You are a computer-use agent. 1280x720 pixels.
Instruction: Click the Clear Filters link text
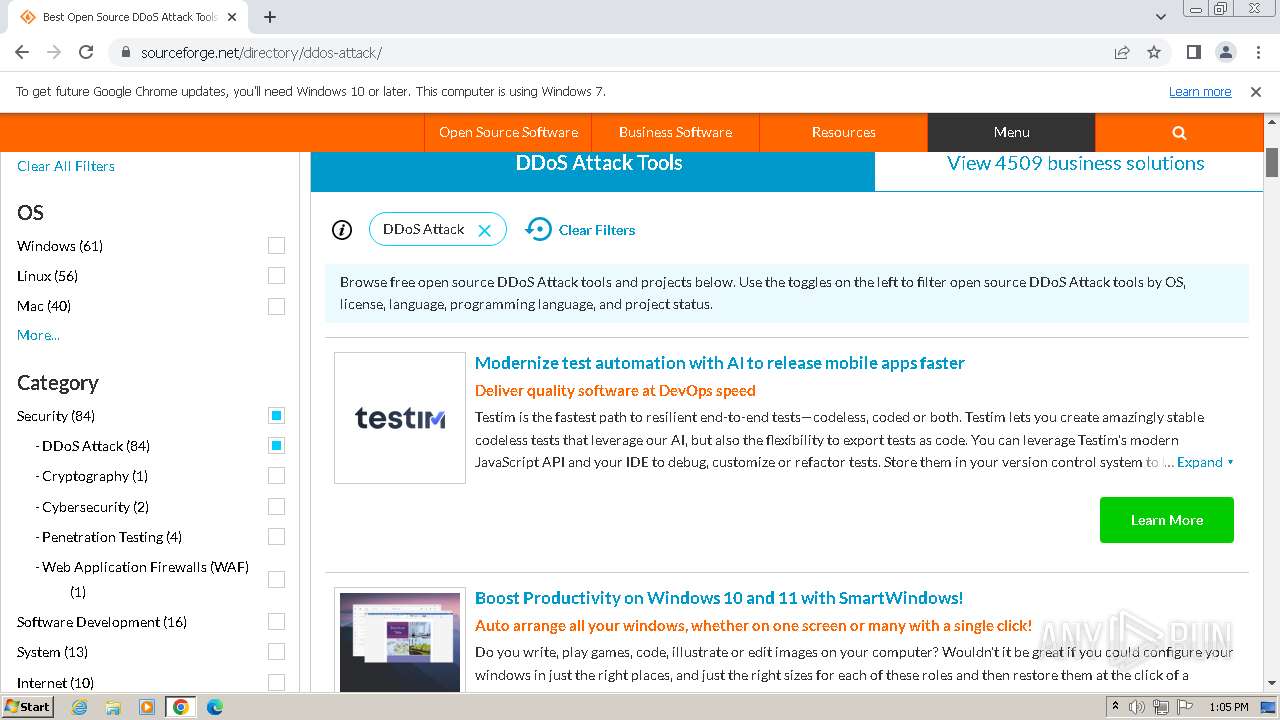(597, 230)
